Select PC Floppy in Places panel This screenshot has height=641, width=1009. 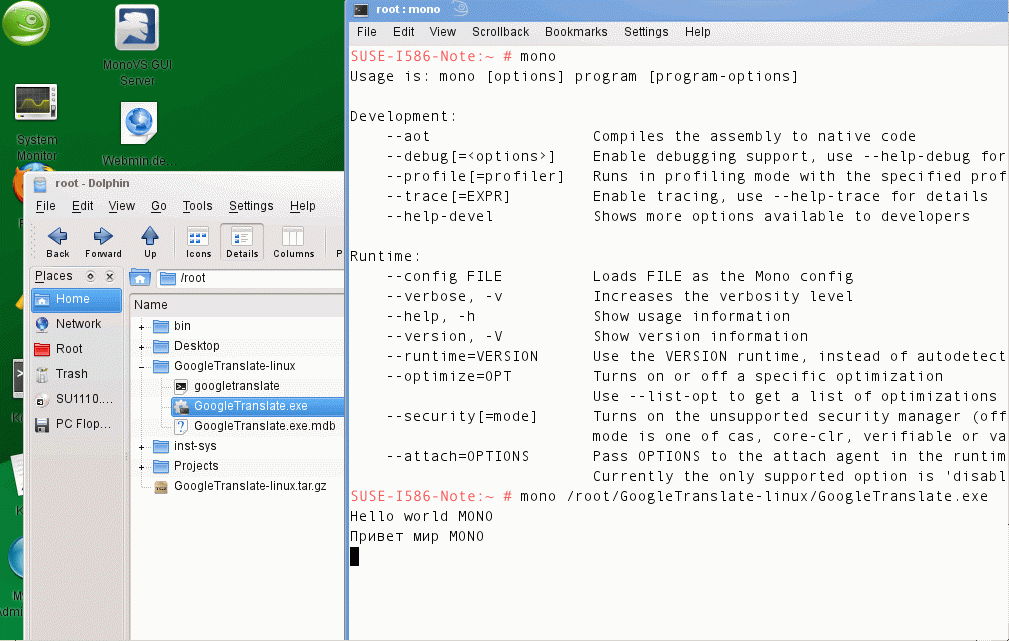tap(77, 425)
